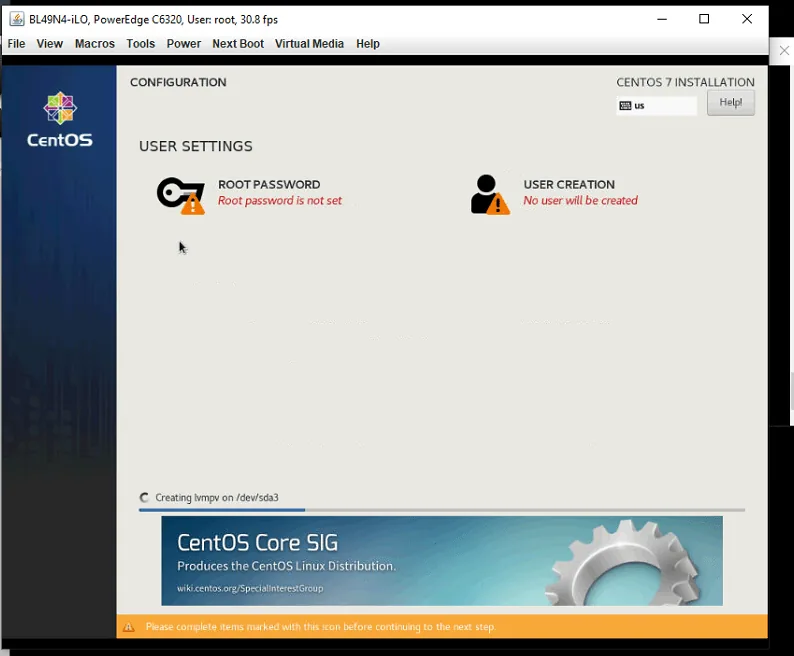Image resolution: width=794 pixels, height=656 pixels.
Task: Click the CentOS Core SIG banner
Action: (442, 561)
